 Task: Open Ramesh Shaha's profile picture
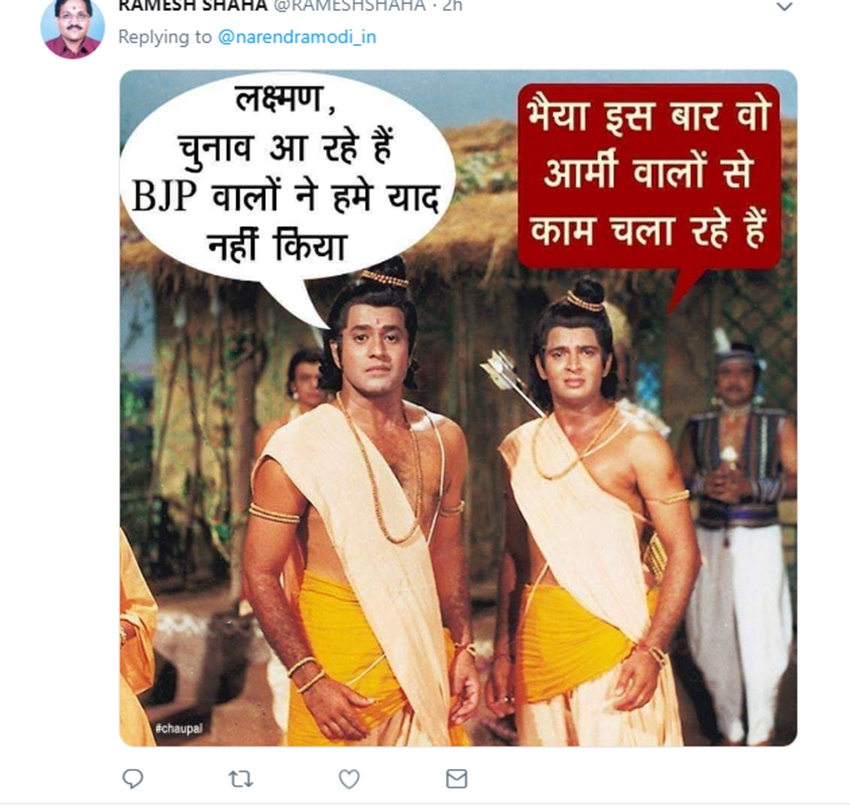[x=72, y=27]
